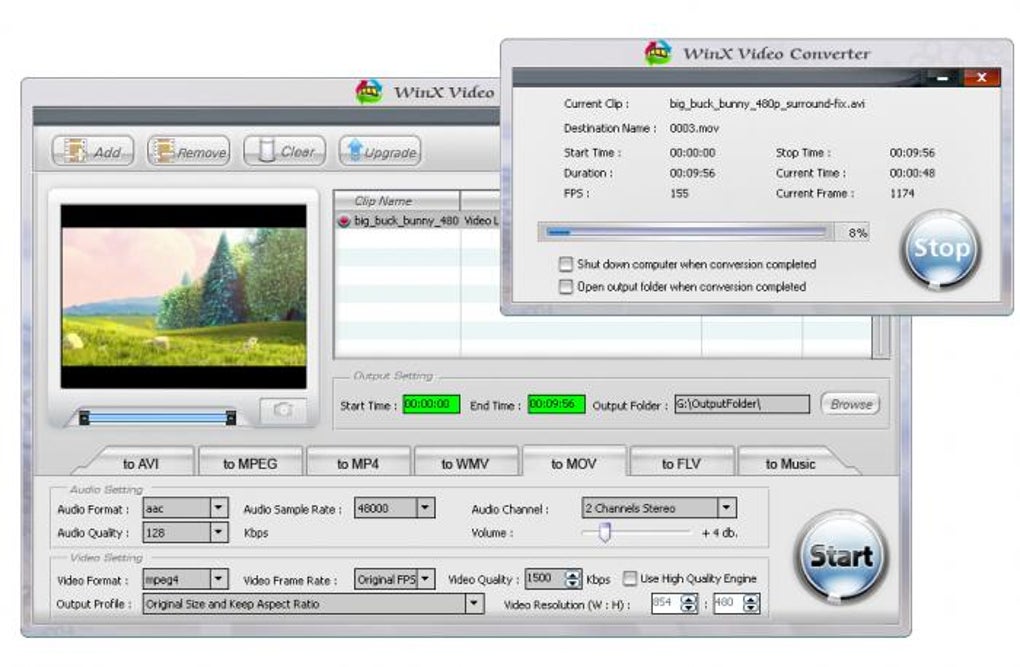Viewport: 1020px width, 667px height.
Task: Click the Upgrade button
Action: pyautogui.click(x=380, y=151)
